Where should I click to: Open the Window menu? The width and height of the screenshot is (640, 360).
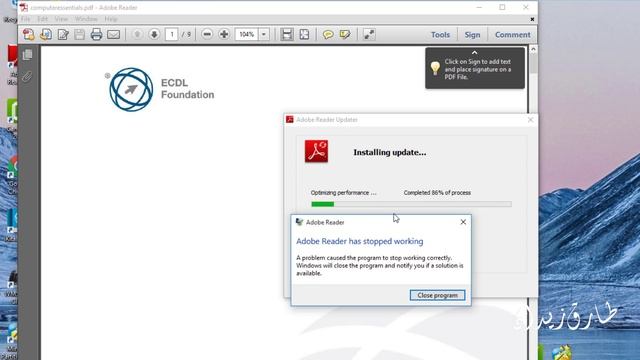pyautogui.click(x=86, y=19)
